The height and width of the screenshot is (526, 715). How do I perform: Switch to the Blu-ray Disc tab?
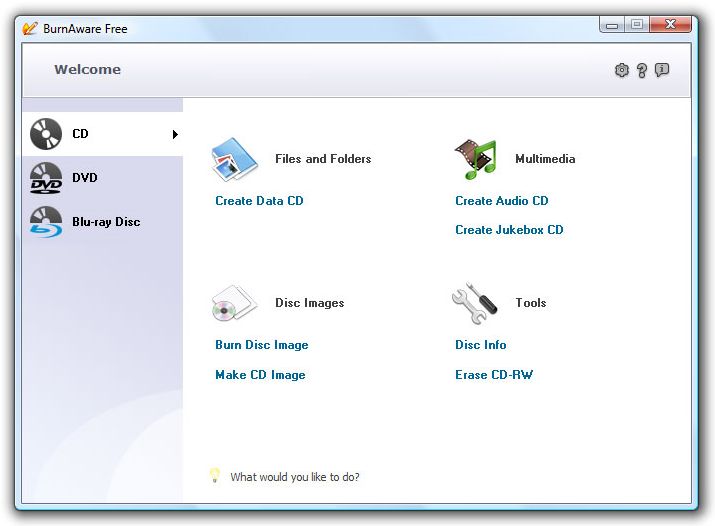(103, 222)
